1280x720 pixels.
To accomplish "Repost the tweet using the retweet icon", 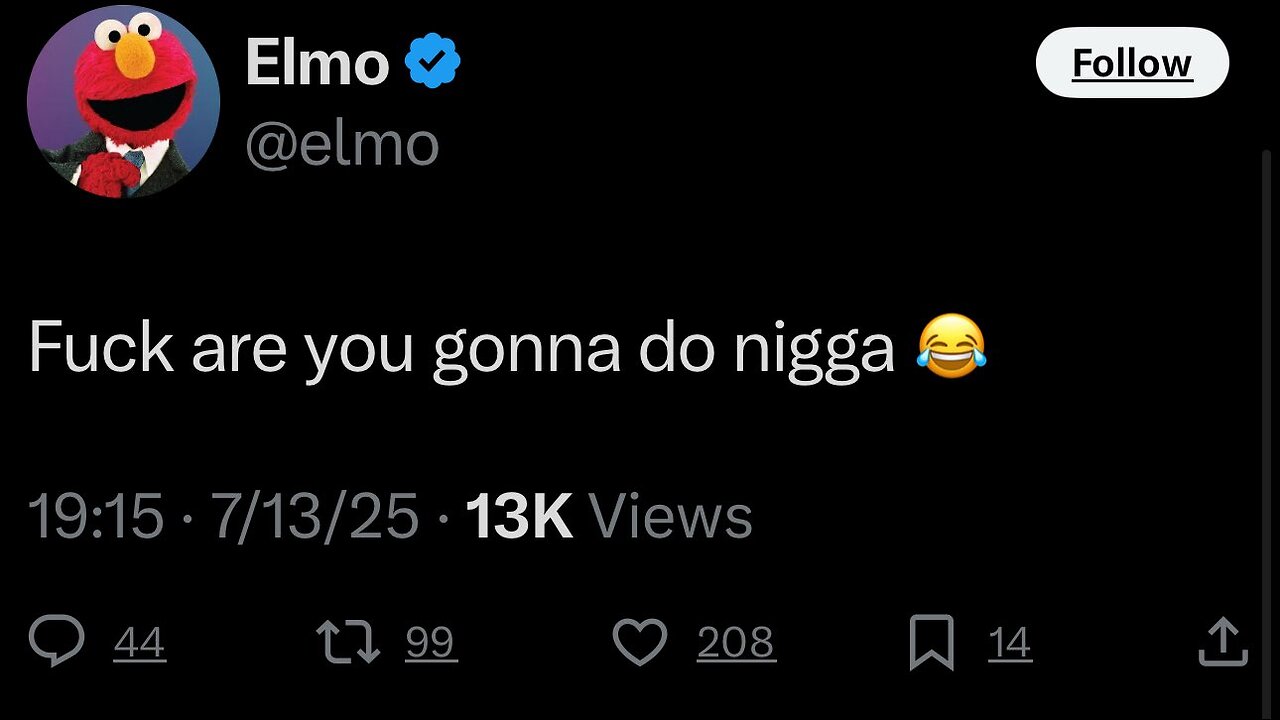I will pos(348,642).
